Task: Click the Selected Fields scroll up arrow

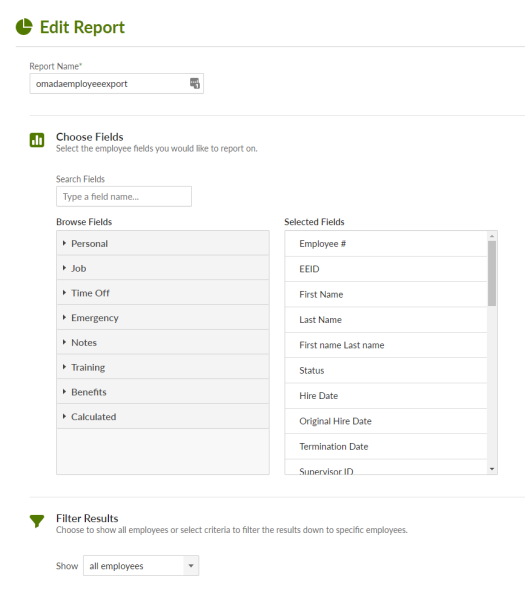Action: tap(492, 236)
